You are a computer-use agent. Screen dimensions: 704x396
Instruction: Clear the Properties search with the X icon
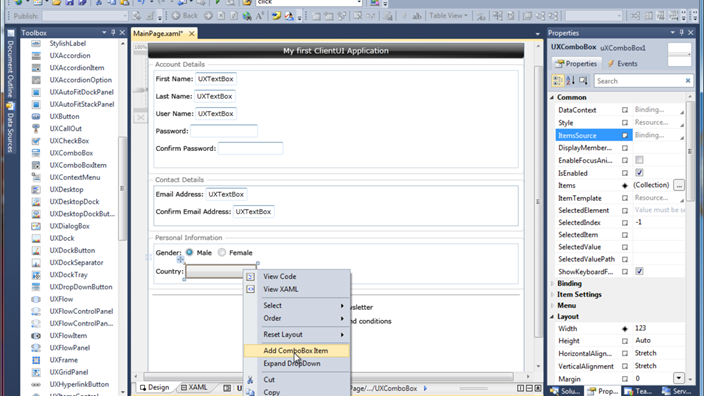coord(688,81)
